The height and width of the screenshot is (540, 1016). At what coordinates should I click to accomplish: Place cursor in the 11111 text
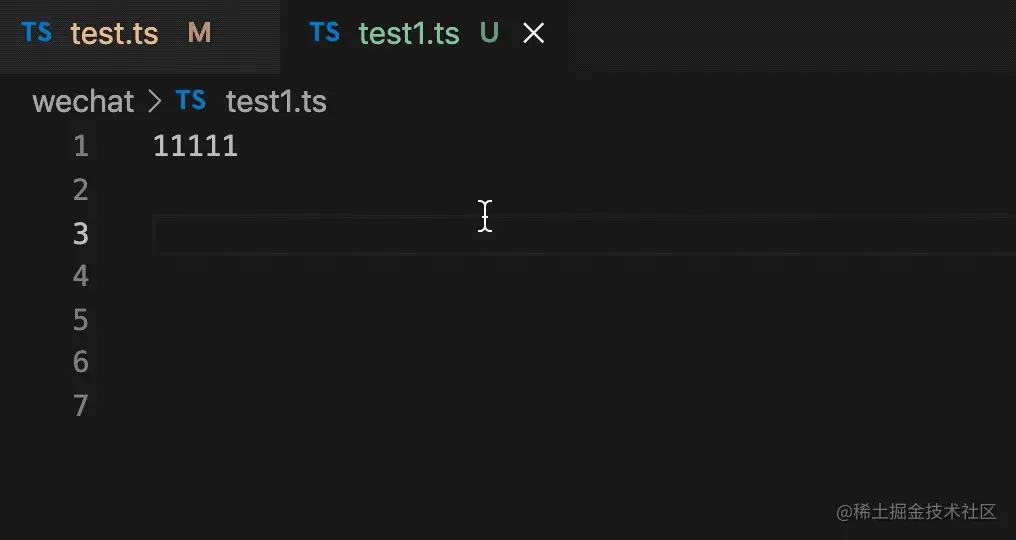click(195, 147)
